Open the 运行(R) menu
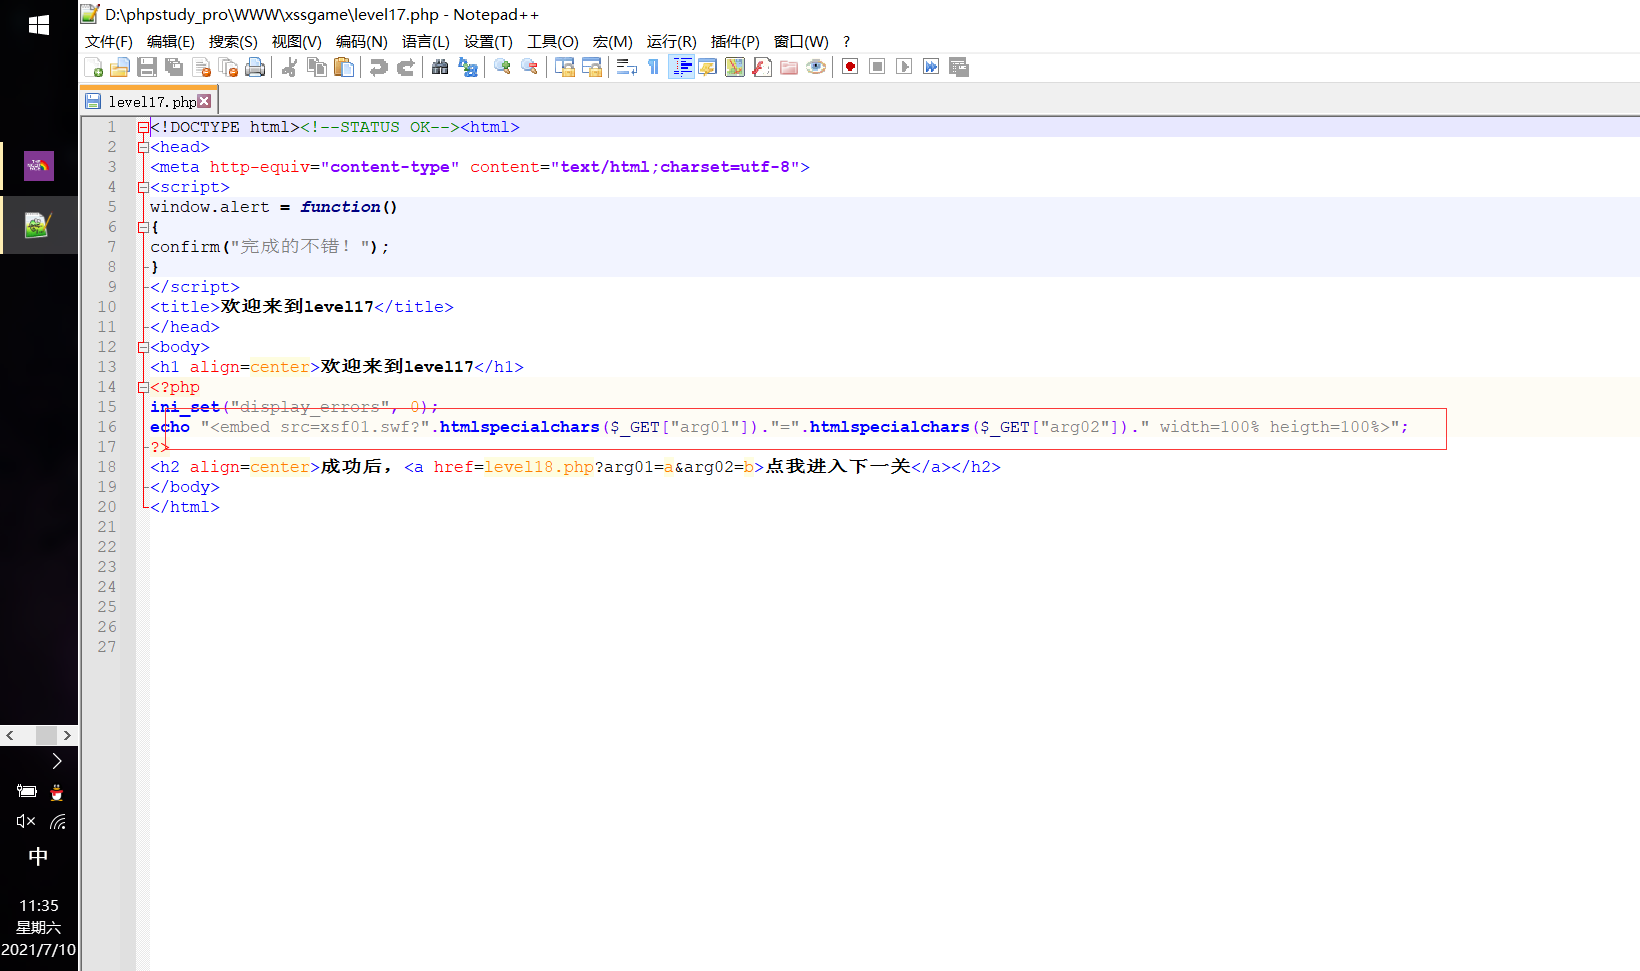1640x971 pixels. click(x=671, y=41)
